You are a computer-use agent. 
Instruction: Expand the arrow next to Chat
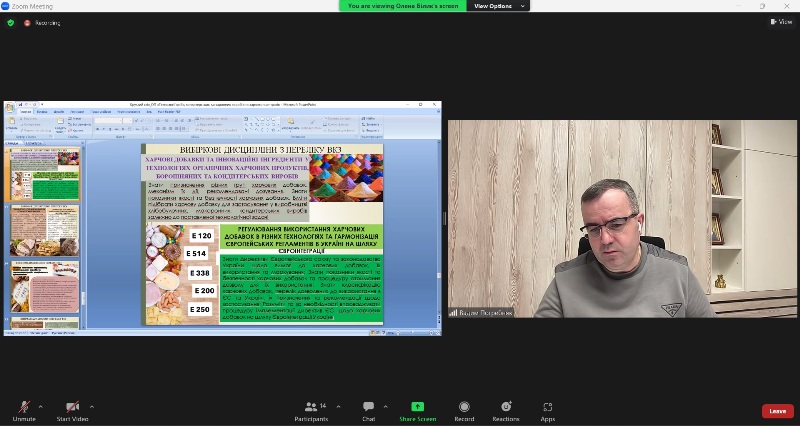click(x=385, y=407)
